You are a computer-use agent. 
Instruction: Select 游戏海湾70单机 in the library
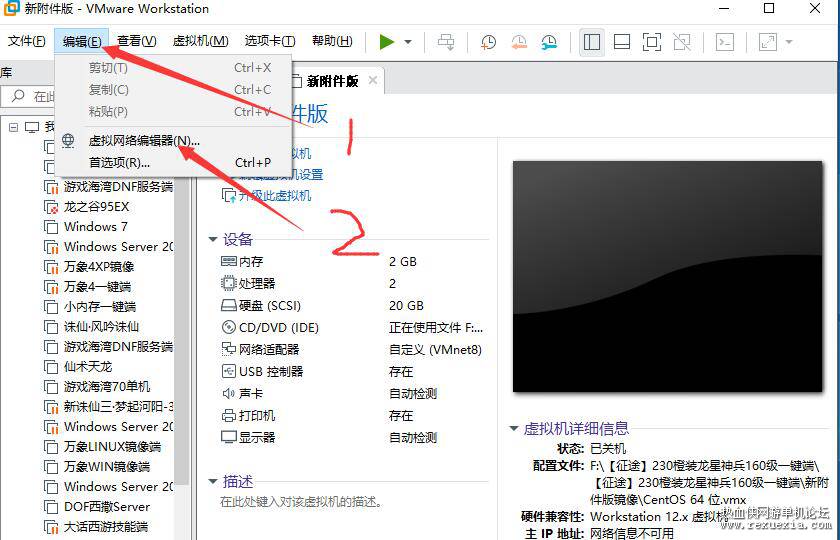107,387
